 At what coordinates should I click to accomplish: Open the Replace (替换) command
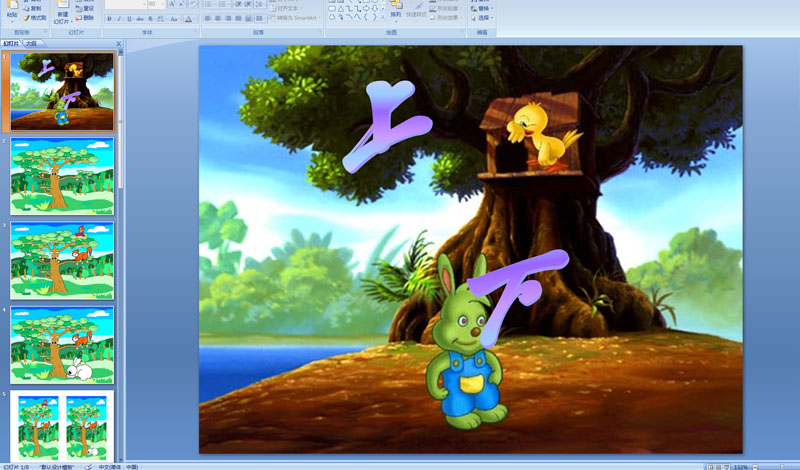481,9
